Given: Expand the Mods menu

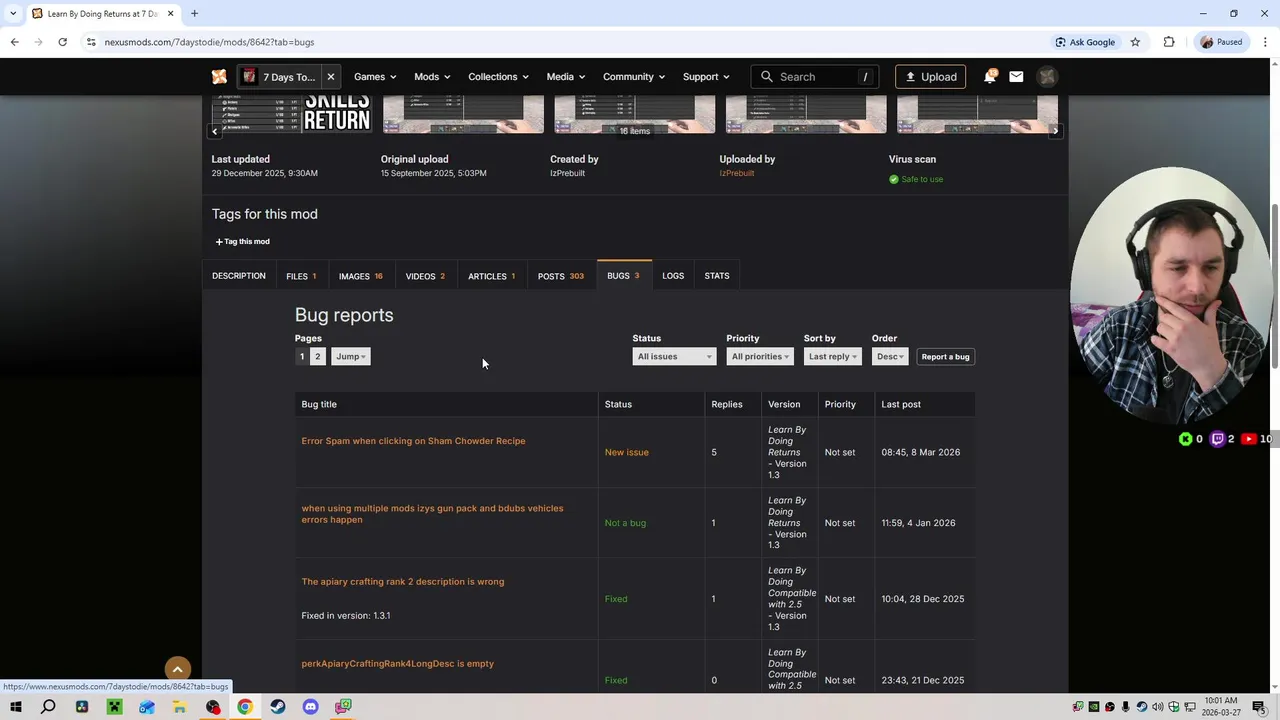Looking at the screenshot, I should (432, 77).
